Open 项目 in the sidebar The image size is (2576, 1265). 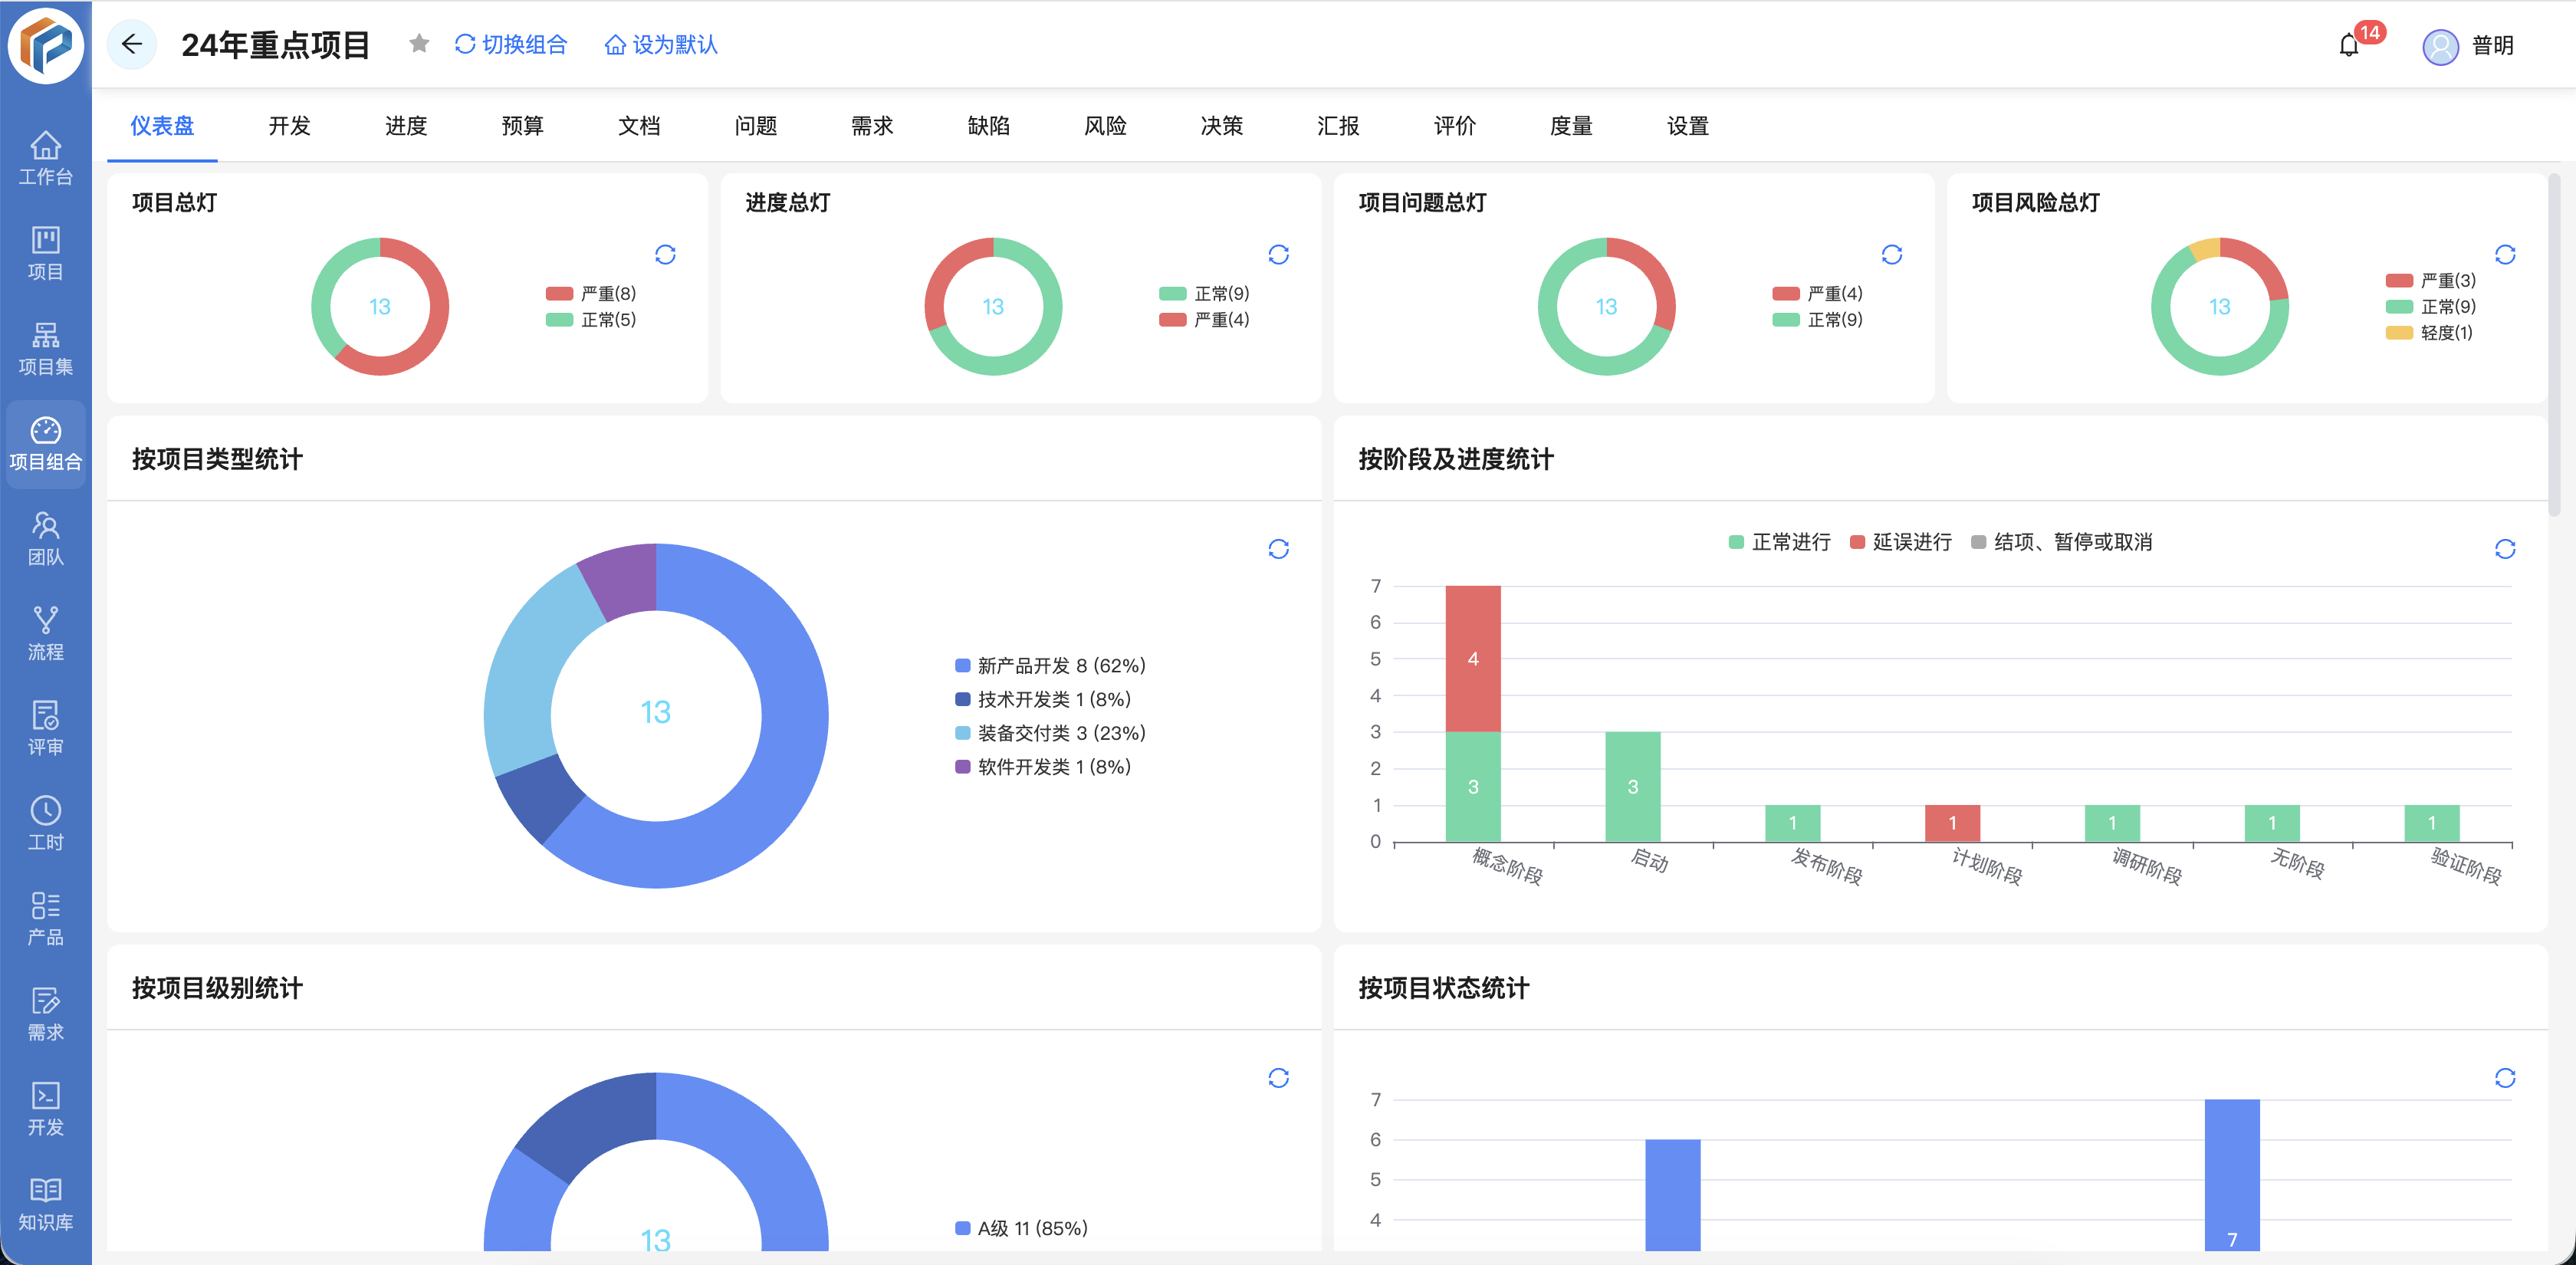(46, 254)
